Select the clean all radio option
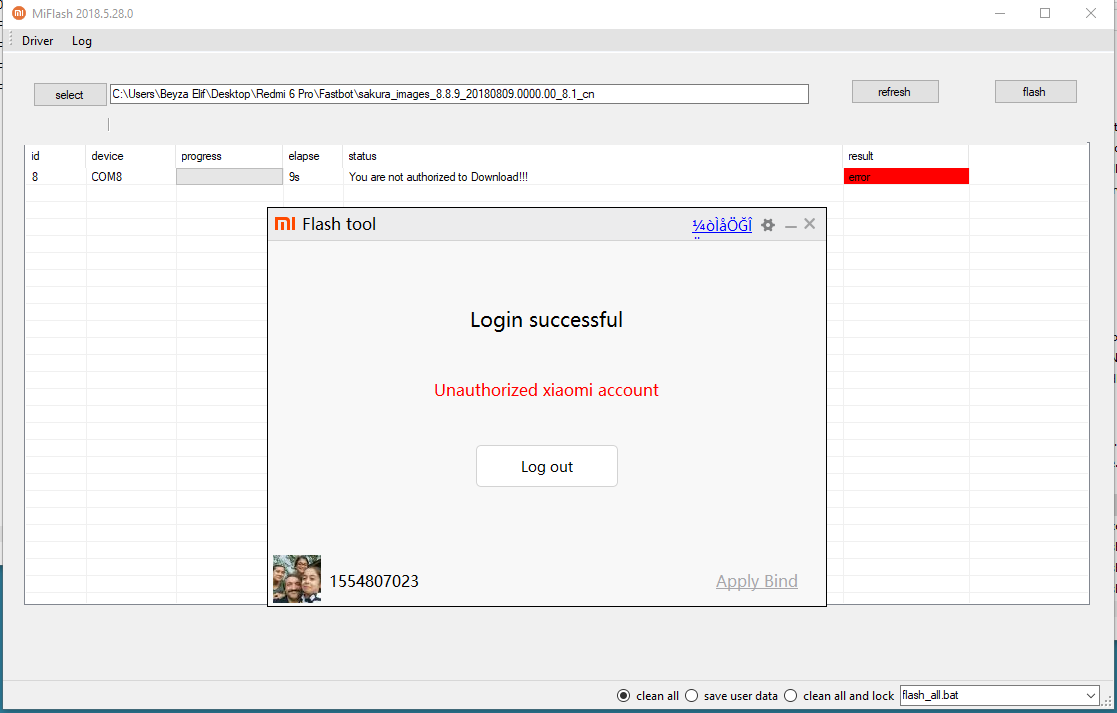This screenshot has height=713, width=1117. pyautogui.click(x=623, y=695)
